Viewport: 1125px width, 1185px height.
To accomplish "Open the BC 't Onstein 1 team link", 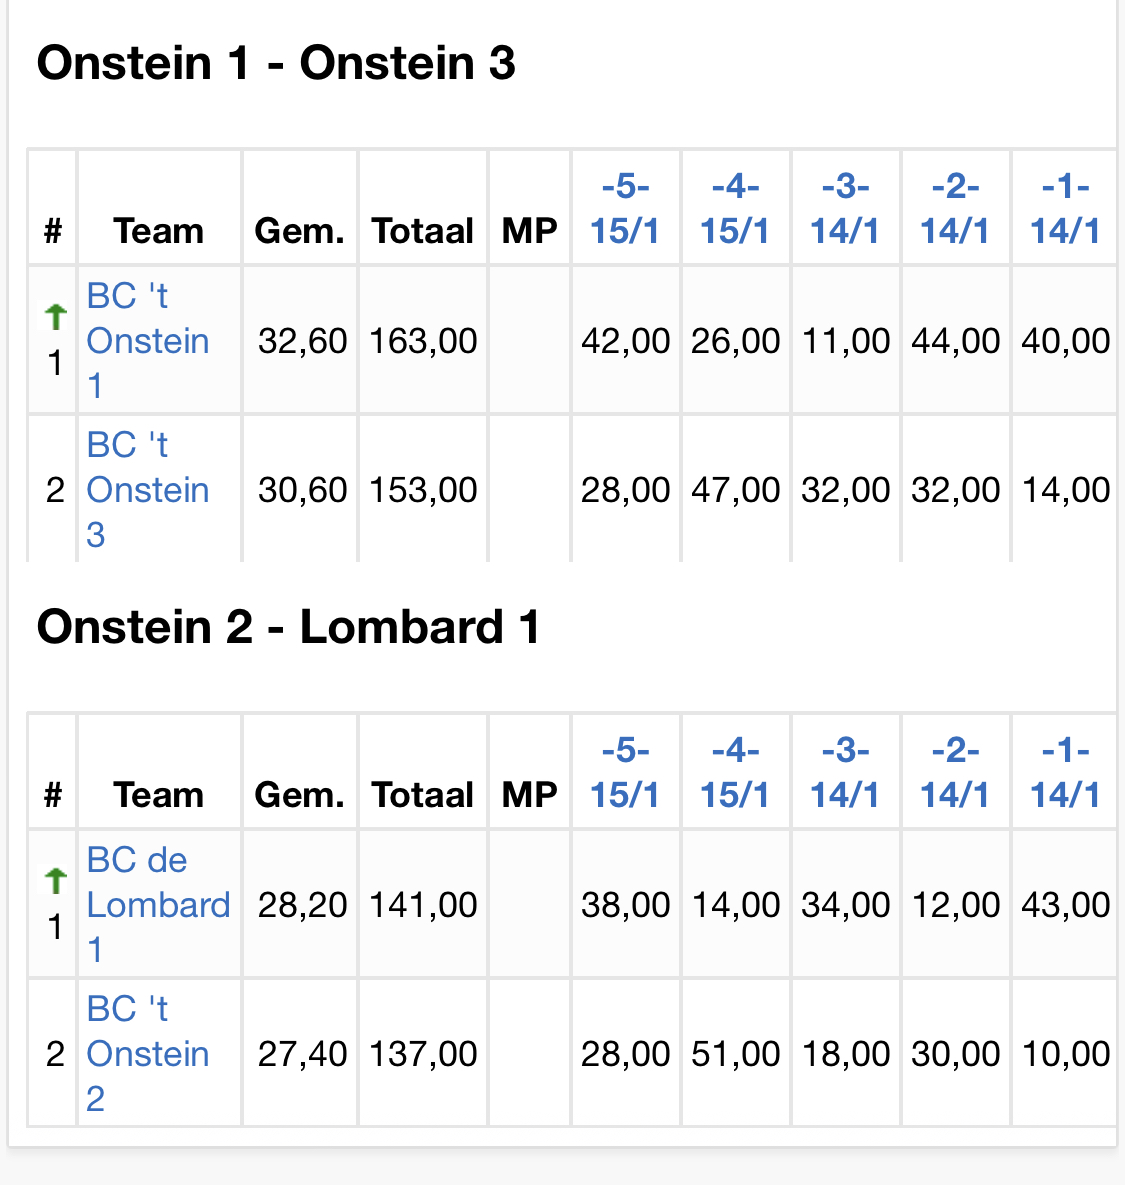I will click(x=147, y=341).
